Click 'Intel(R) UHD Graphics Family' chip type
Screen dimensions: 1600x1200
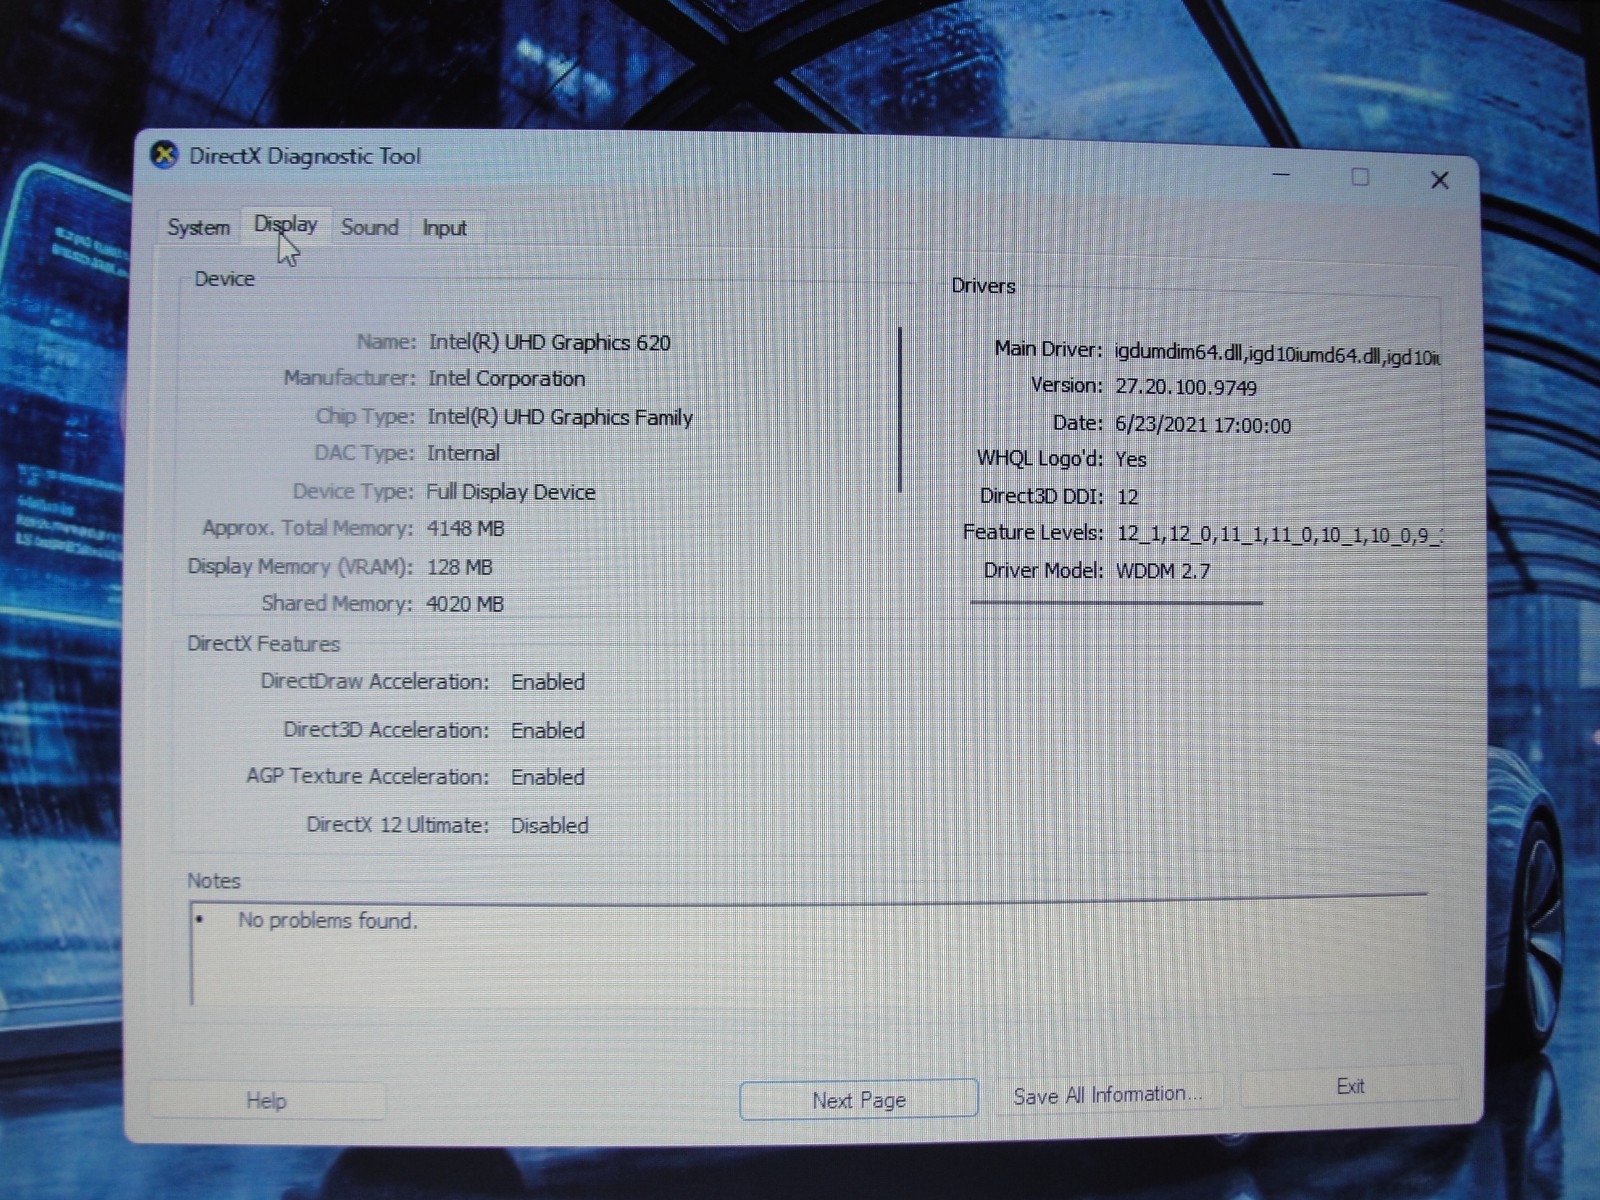(x=560, y=417)
